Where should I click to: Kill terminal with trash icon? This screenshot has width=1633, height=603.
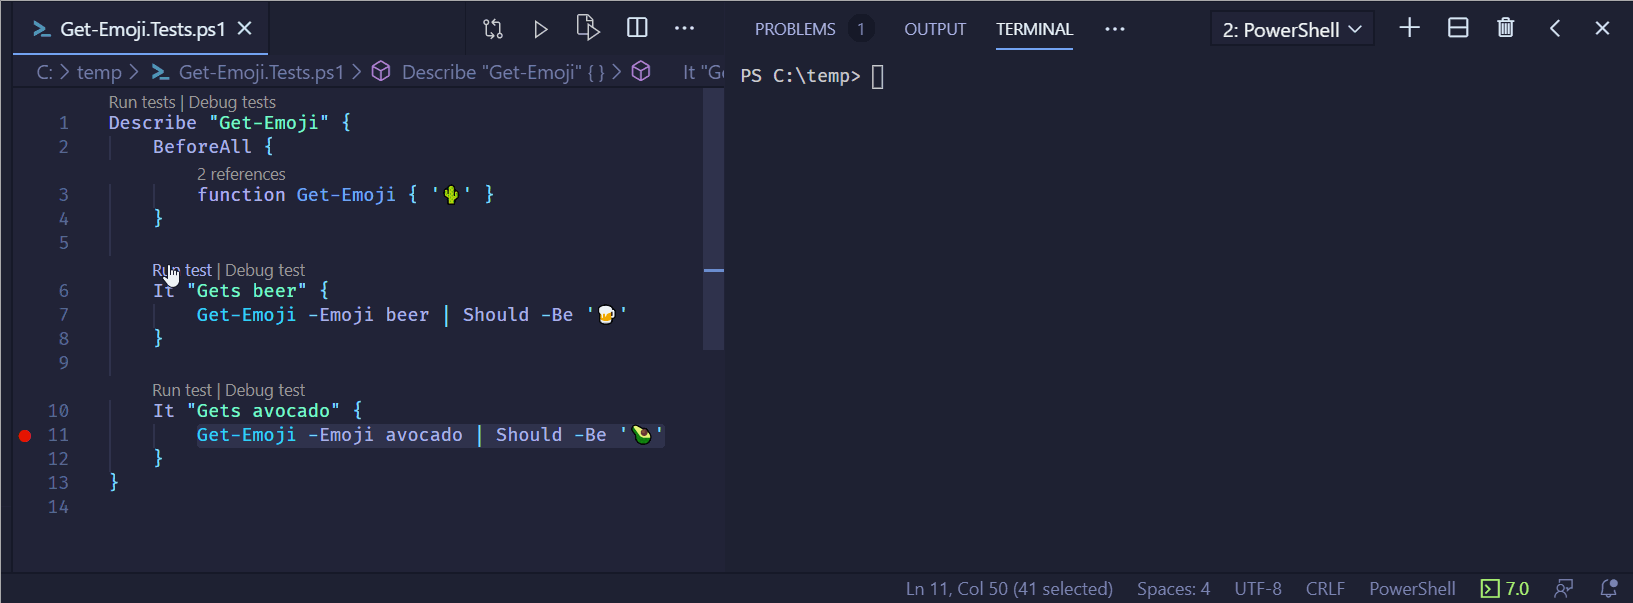1506,28
